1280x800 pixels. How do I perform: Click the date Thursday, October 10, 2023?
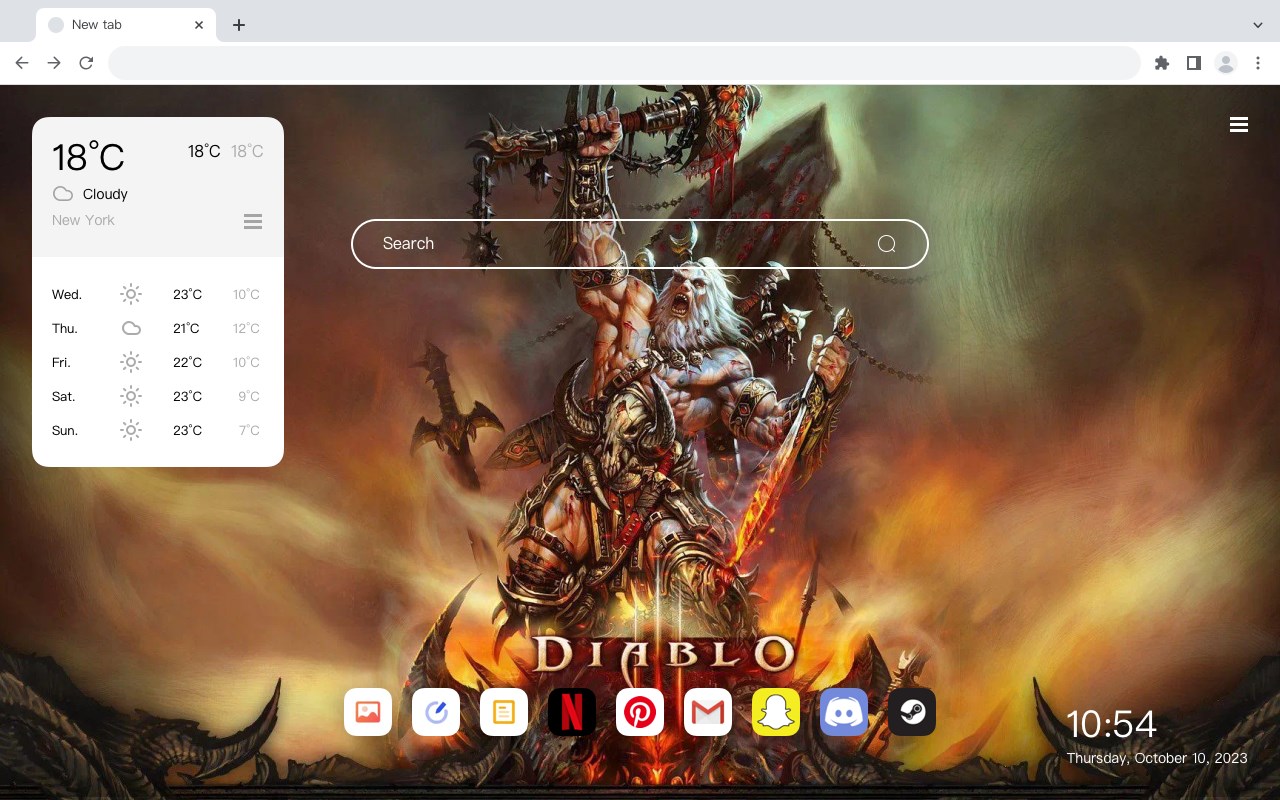pyautogui.click(x=1157, y=758)
